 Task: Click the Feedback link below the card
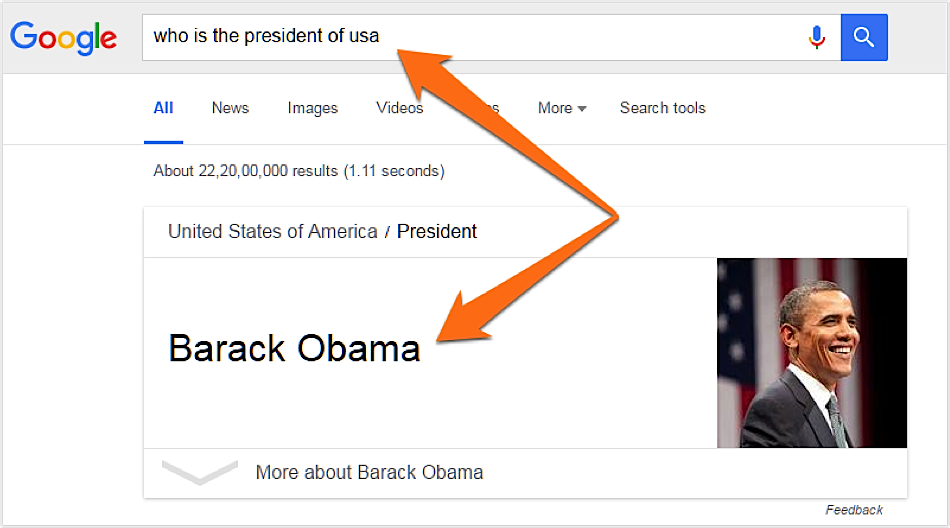(x=854, y=510)
